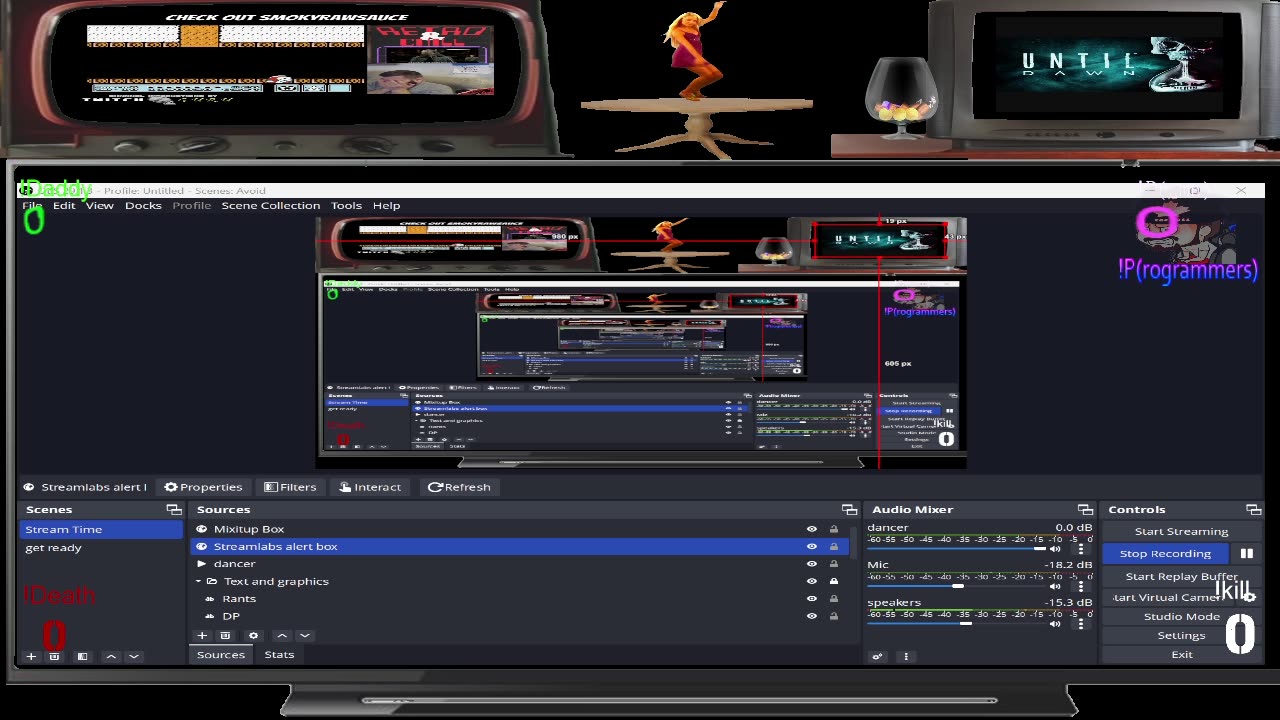Open the Docks menu
This screenshot has height=720, width=1280.
pos(143,205)
